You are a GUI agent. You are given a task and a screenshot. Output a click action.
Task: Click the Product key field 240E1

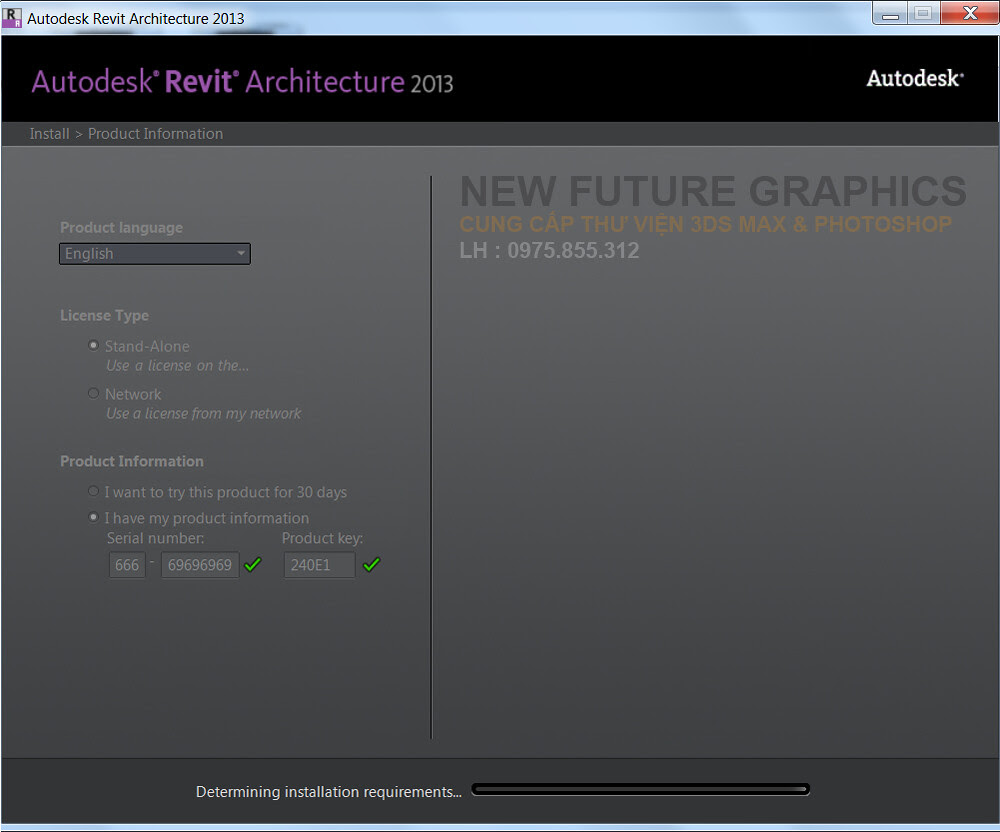pos(319,565)
